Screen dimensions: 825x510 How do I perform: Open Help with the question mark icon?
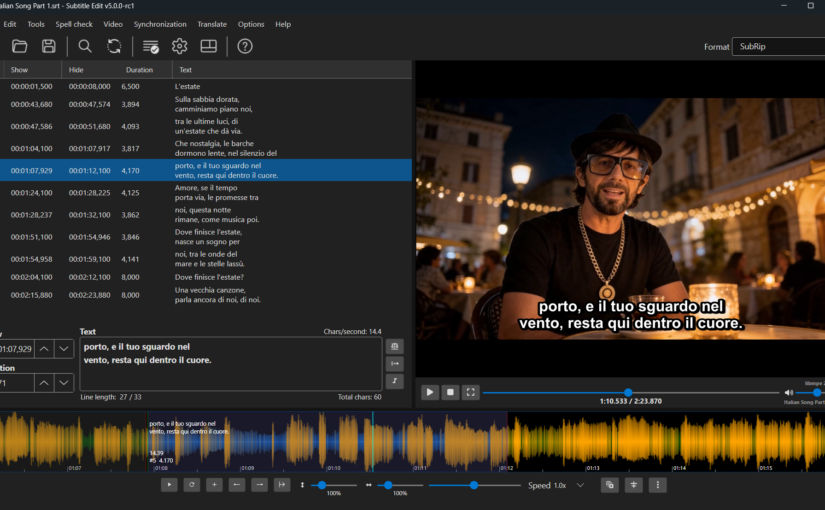(x=245, y=46)
